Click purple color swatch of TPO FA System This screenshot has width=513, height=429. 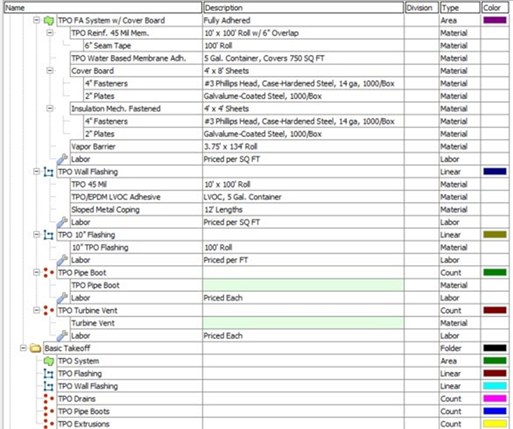[495, 20]
